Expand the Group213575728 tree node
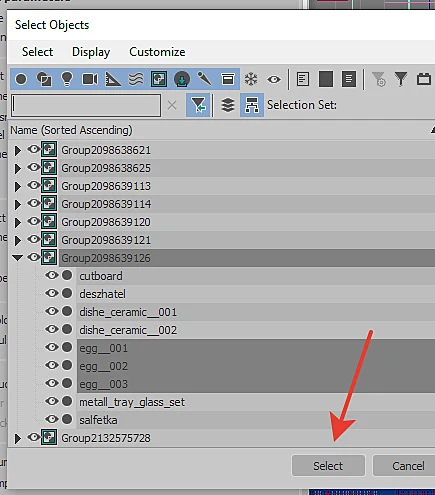The image size is (435, 495). (x=18, y=438)
